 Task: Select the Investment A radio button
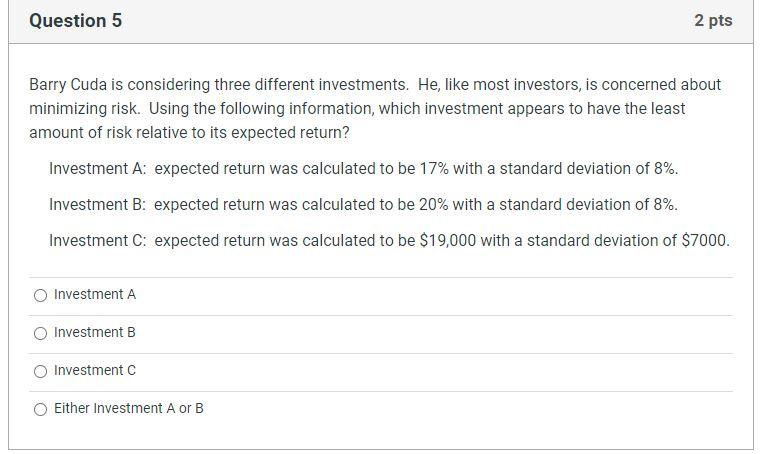tap(40, 295)
